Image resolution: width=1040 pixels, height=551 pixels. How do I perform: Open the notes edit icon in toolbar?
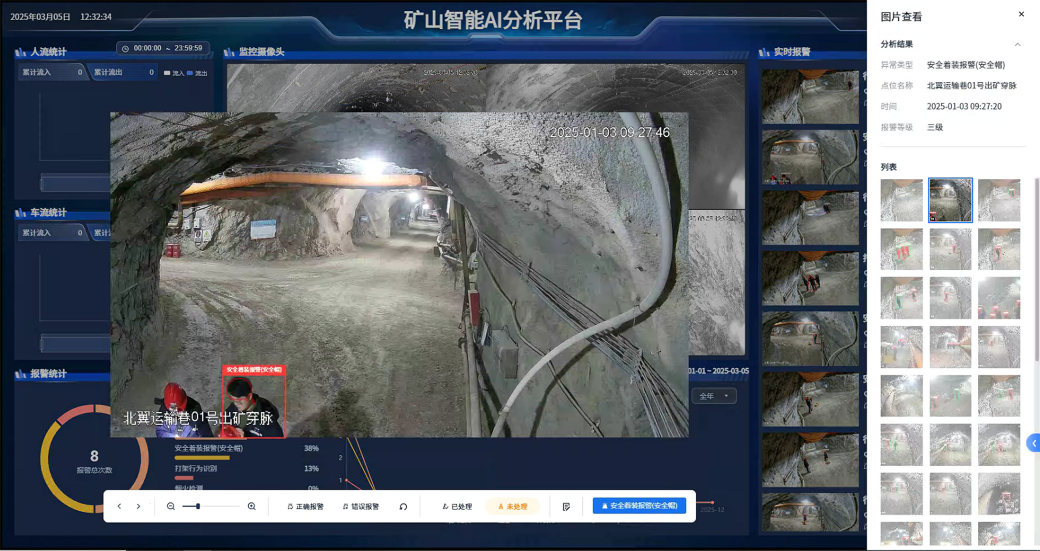coord(566,507)
